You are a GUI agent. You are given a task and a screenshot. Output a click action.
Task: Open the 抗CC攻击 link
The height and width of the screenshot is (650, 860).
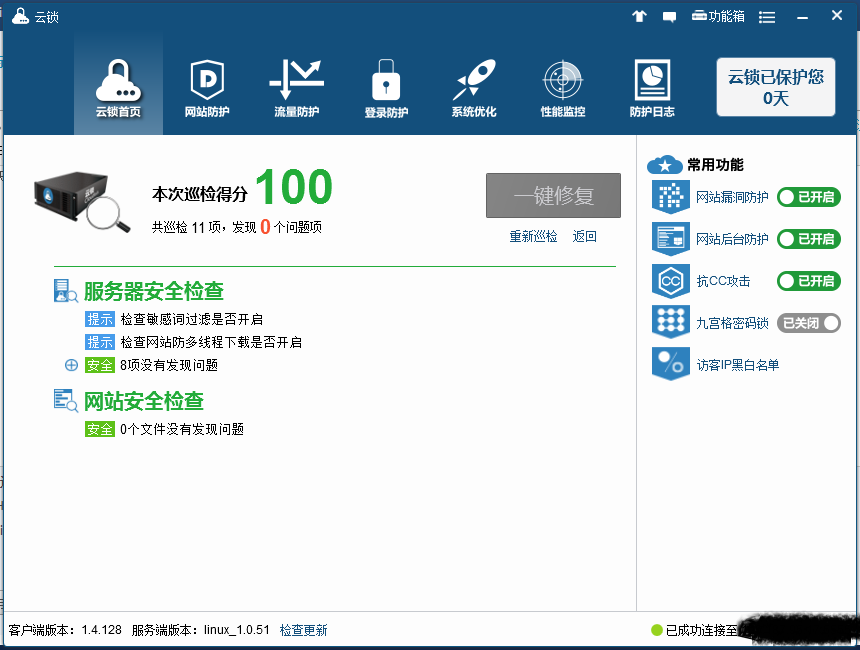coord(723,281)
